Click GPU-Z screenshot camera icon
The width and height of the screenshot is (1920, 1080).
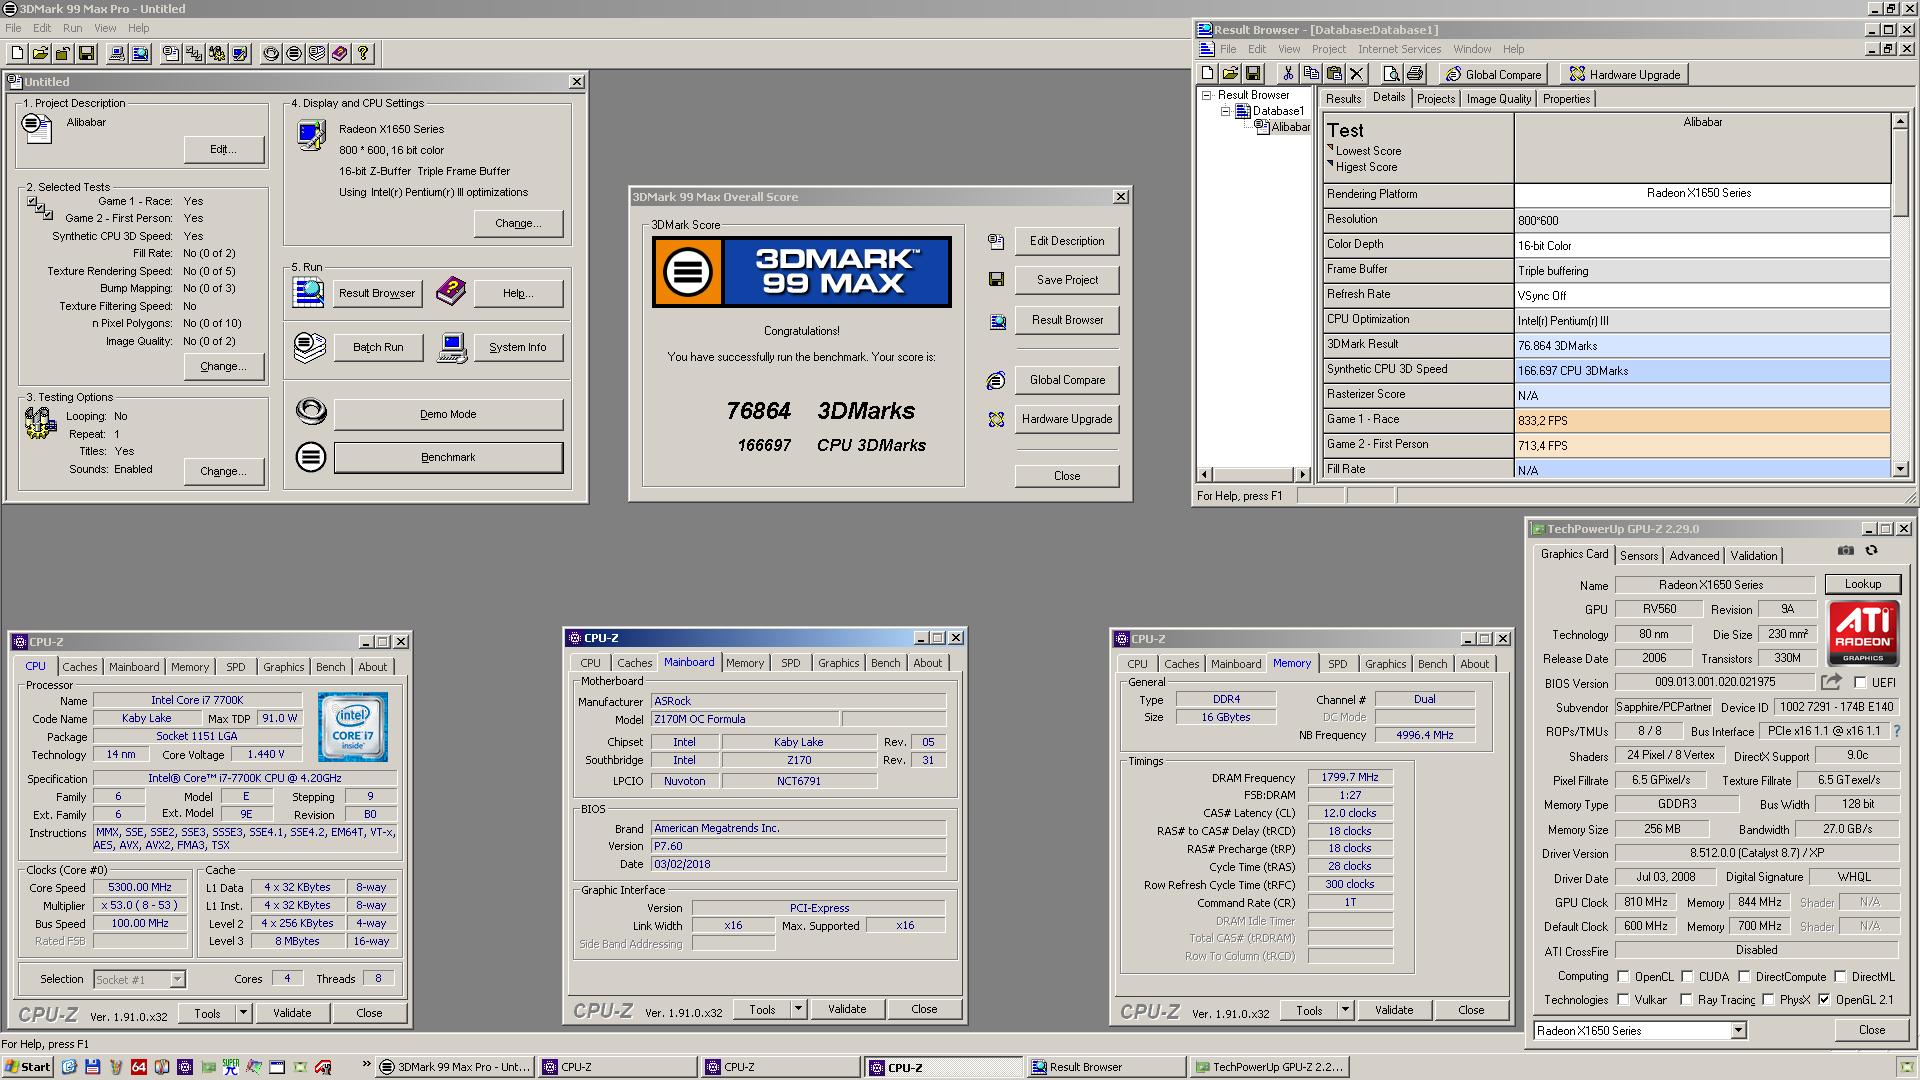[x=1846, y=551]
